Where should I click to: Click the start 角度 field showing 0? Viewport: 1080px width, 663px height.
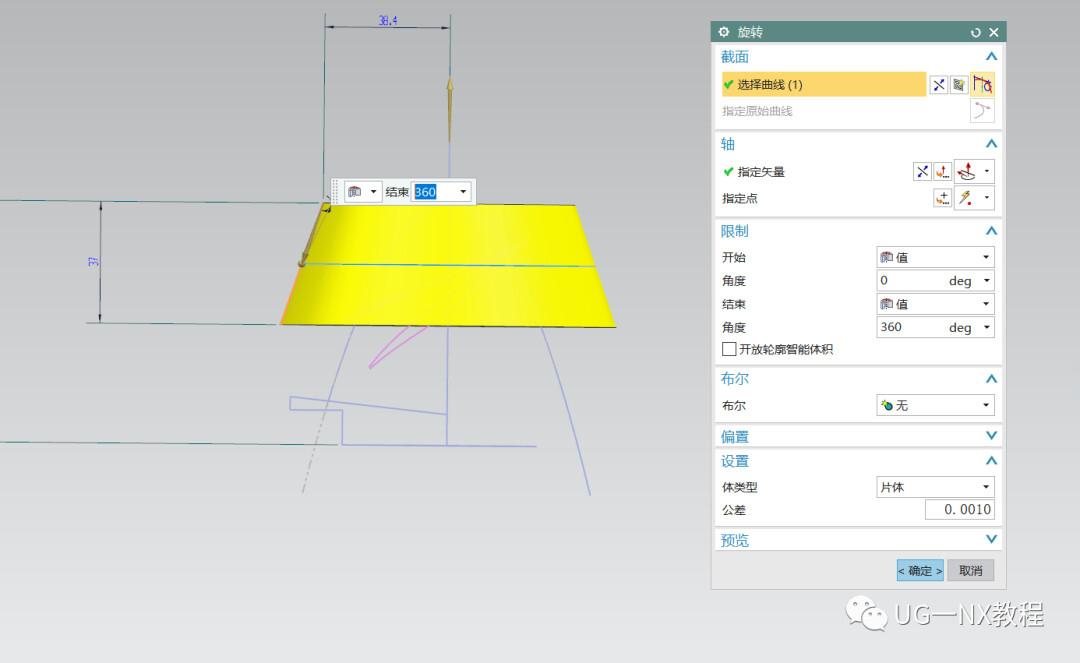pos(909,280)
